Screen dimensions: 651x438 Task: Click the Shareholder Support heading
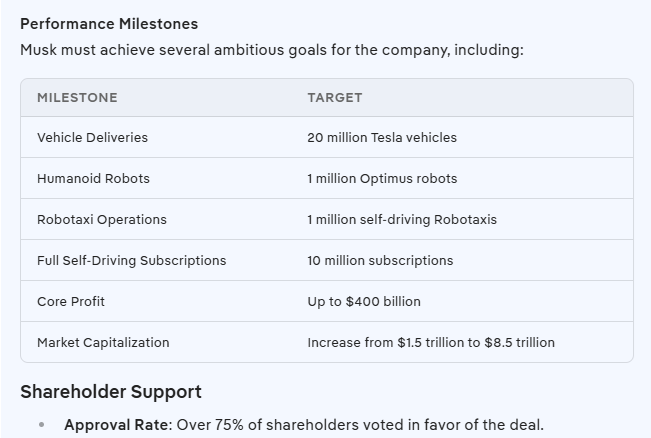(x=111, y=391)
